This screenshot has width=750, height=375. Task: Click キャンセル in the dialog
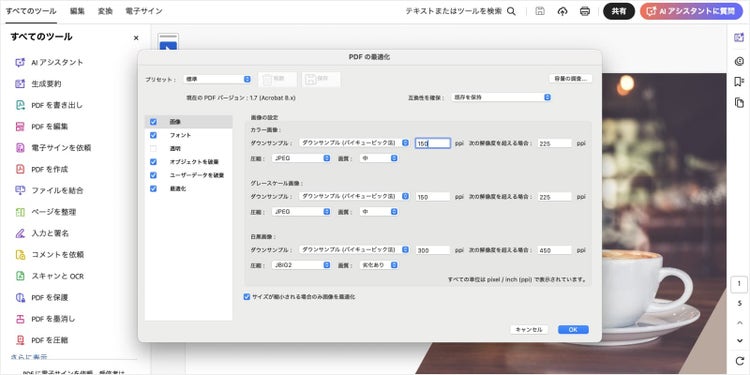(x=529, y=330)
